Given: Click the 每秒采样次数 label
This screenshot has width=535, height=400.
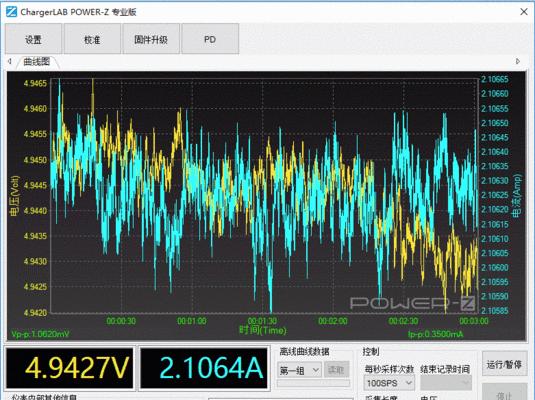Looking at the screenshot, I should coord(389,369).
